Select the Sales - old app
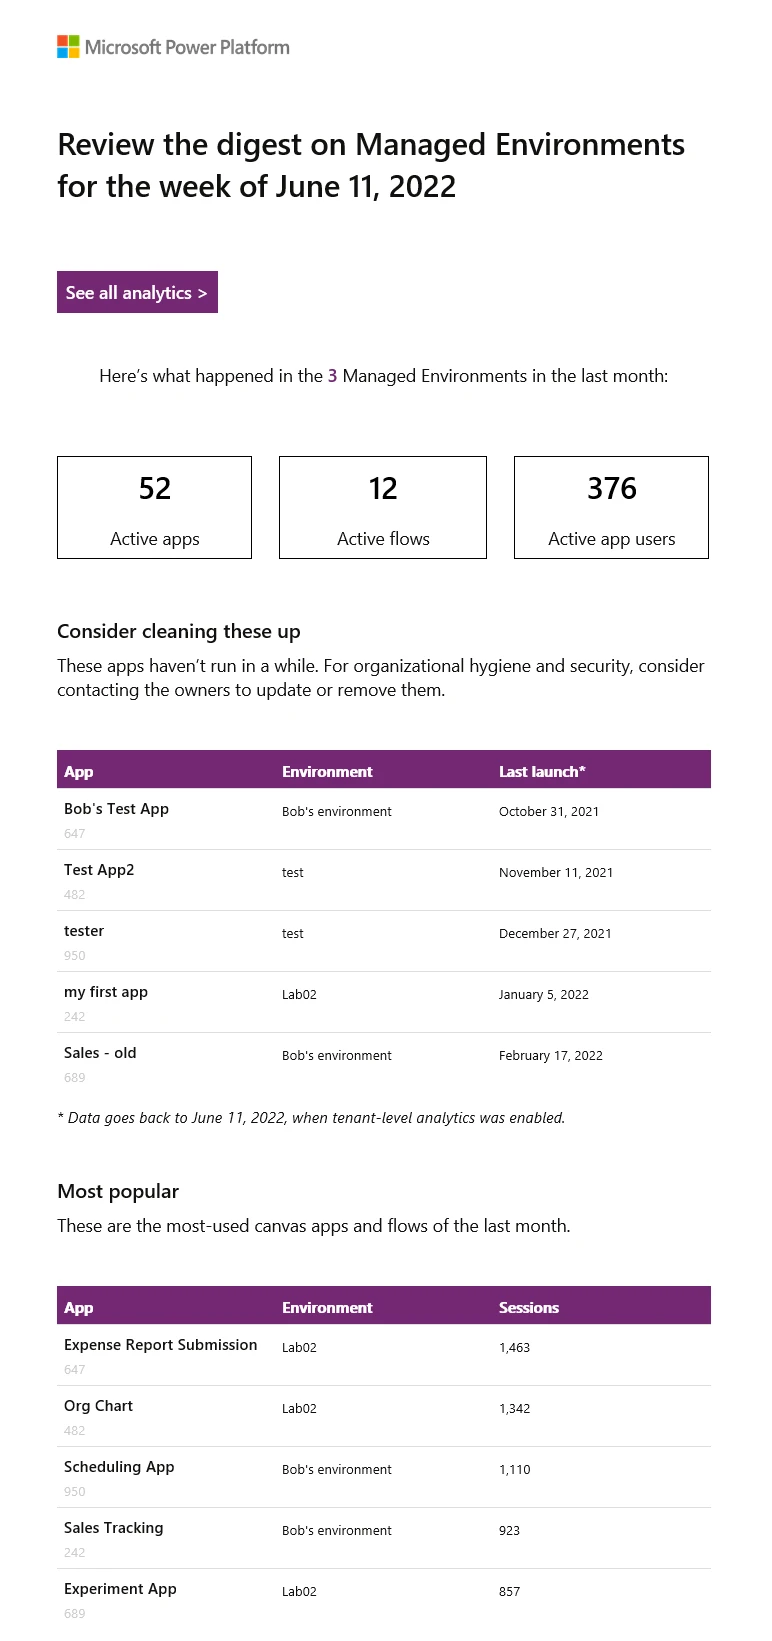The height and width of the screenshot is (1641, 772). pos(99,1053)
